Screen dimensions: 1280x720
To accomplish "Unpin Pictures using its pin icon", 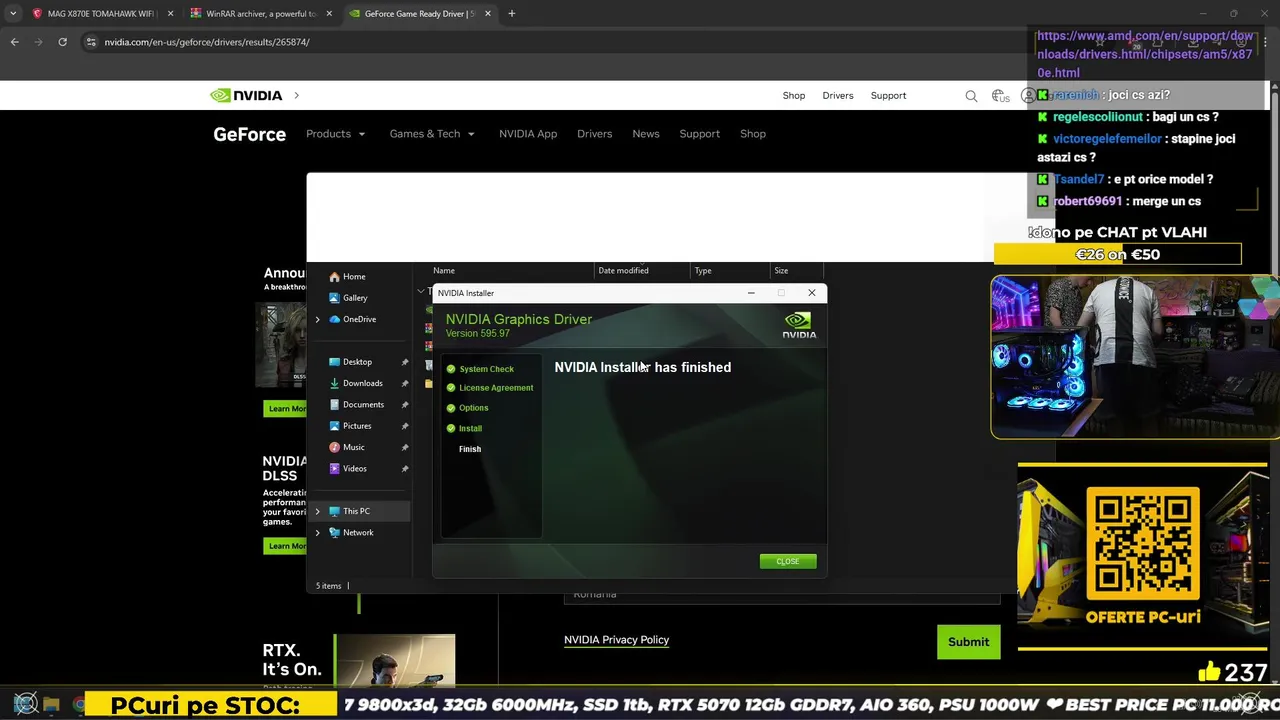I will click(x=404, y=426).
